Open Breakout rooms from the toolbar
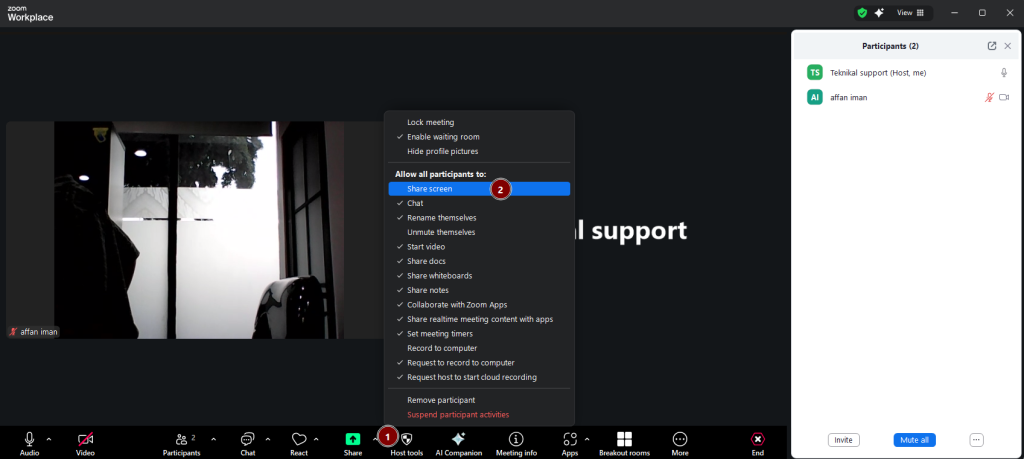The image size is (1024, 459). coord(624,439)
